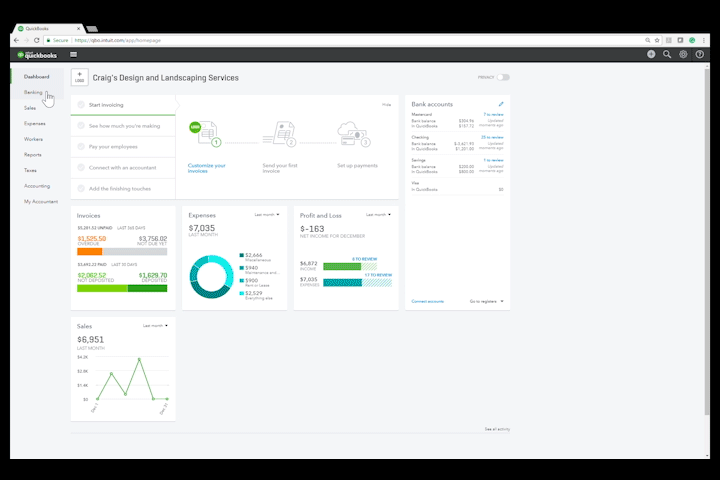
Task: Click the orange overdue invoices bar
Action: pyautogui.click(x=90, y=252)
